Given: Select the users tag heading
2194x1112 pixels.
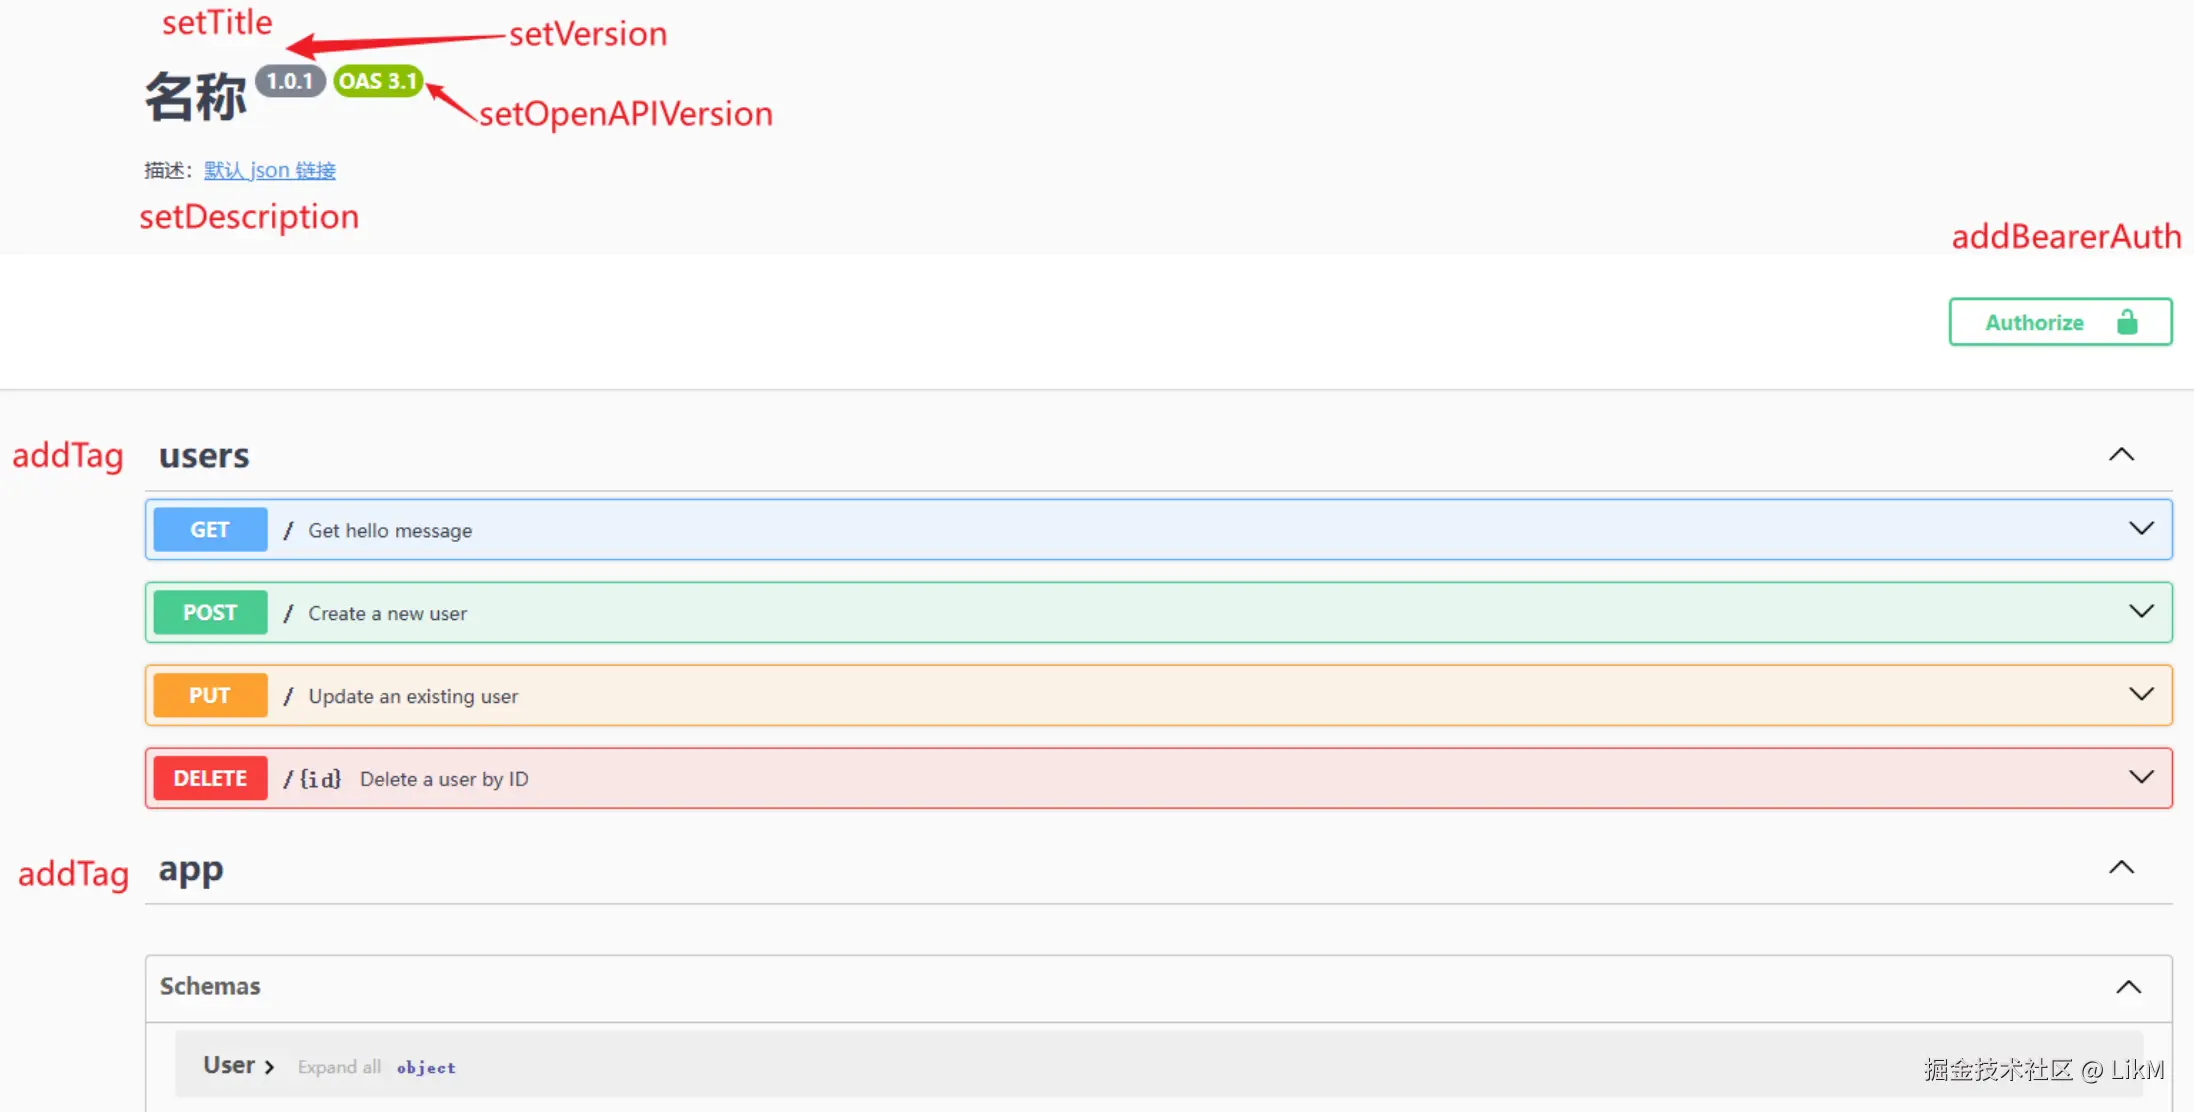Looking at the screenshot, I should pyautogui.click(x=204, y=456).
